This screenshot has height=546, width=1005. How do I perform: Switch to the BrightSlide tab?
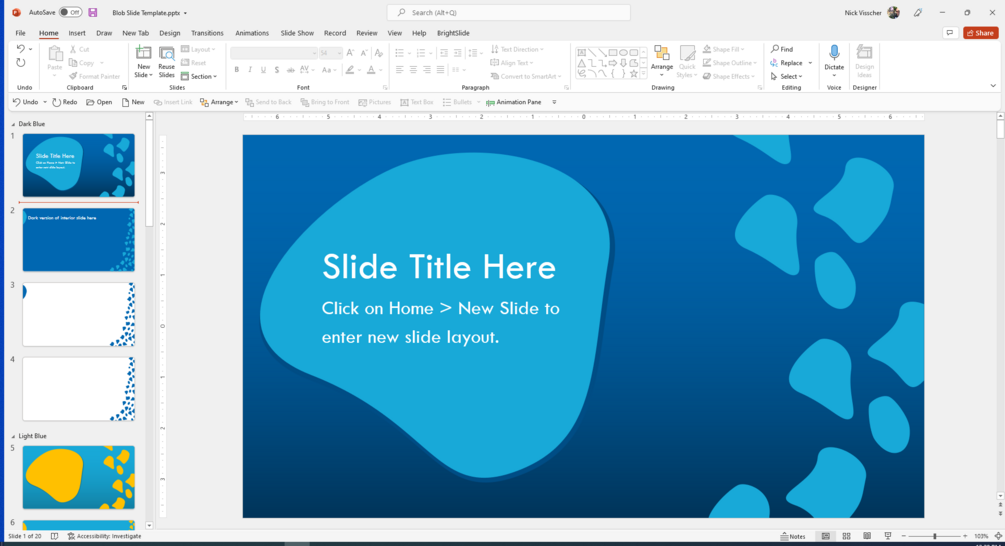pos(453,33)
